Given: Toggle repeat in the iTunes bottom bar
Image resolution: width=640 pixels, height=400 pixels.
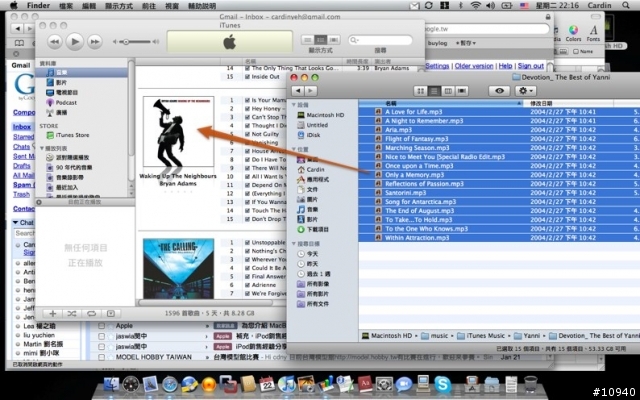Looking at the screenshot, I should coord(91,313).
